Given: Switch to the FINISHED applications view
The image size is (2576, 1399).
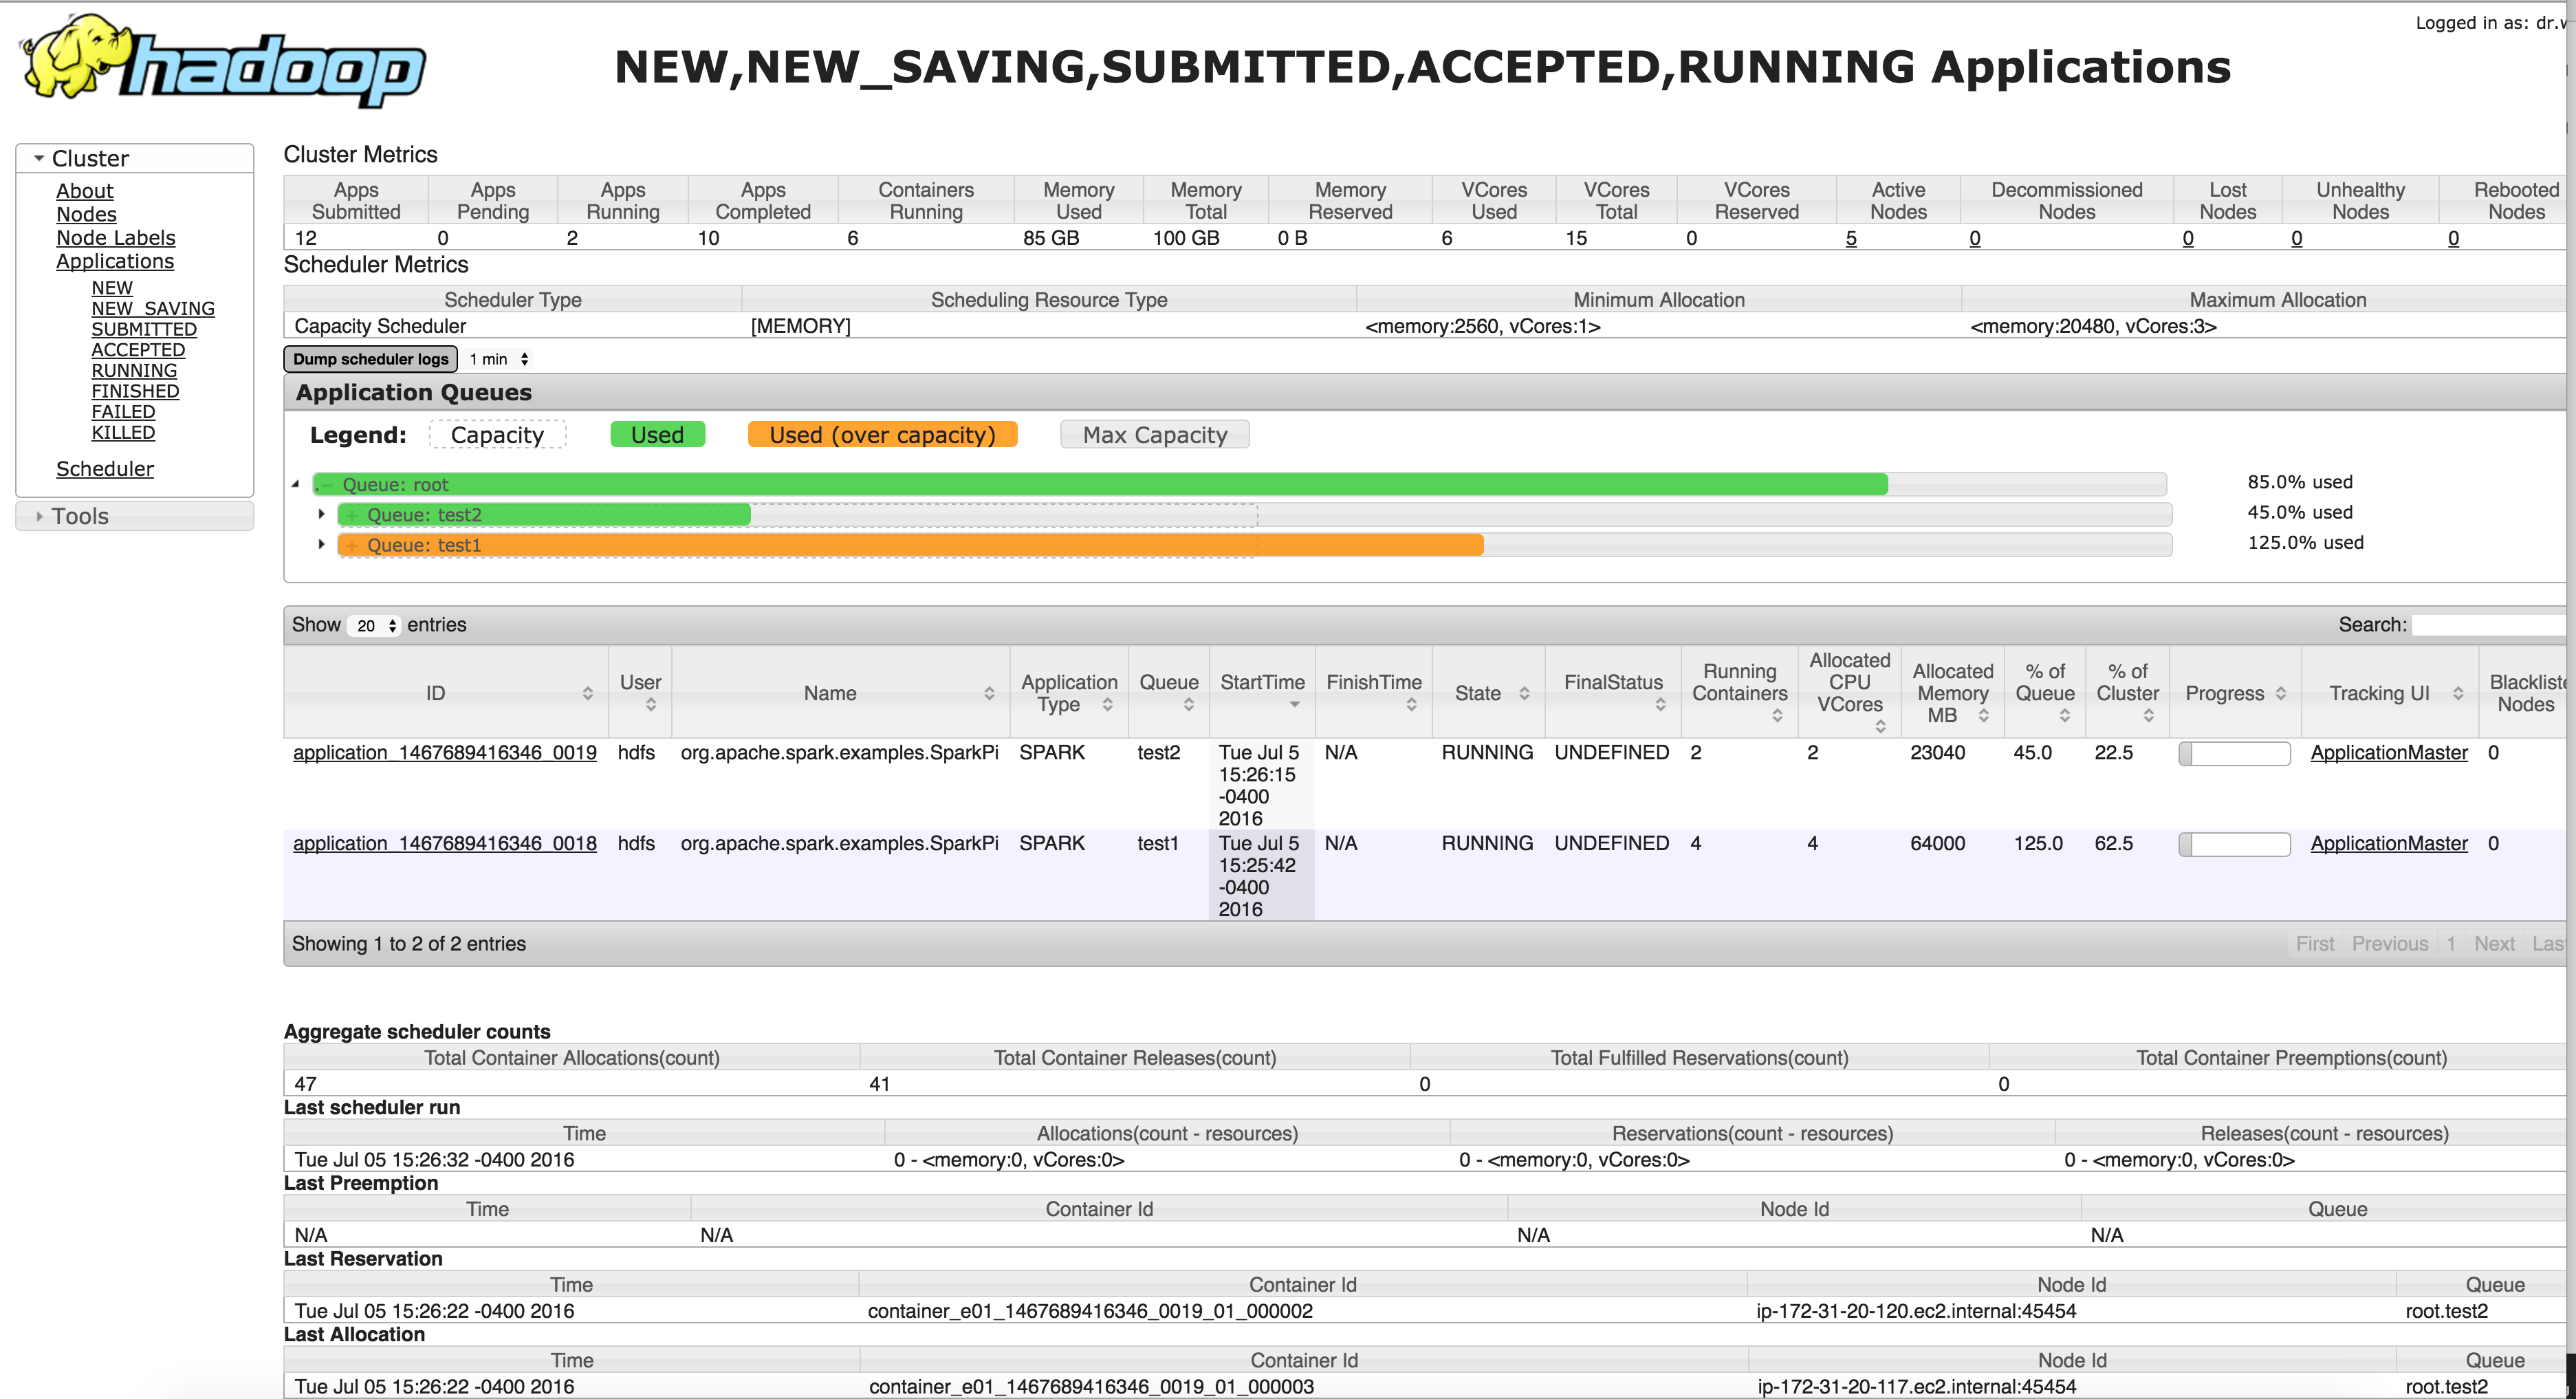Looking at the screenshot, I should pyautogui.click(x=135, y=390).
